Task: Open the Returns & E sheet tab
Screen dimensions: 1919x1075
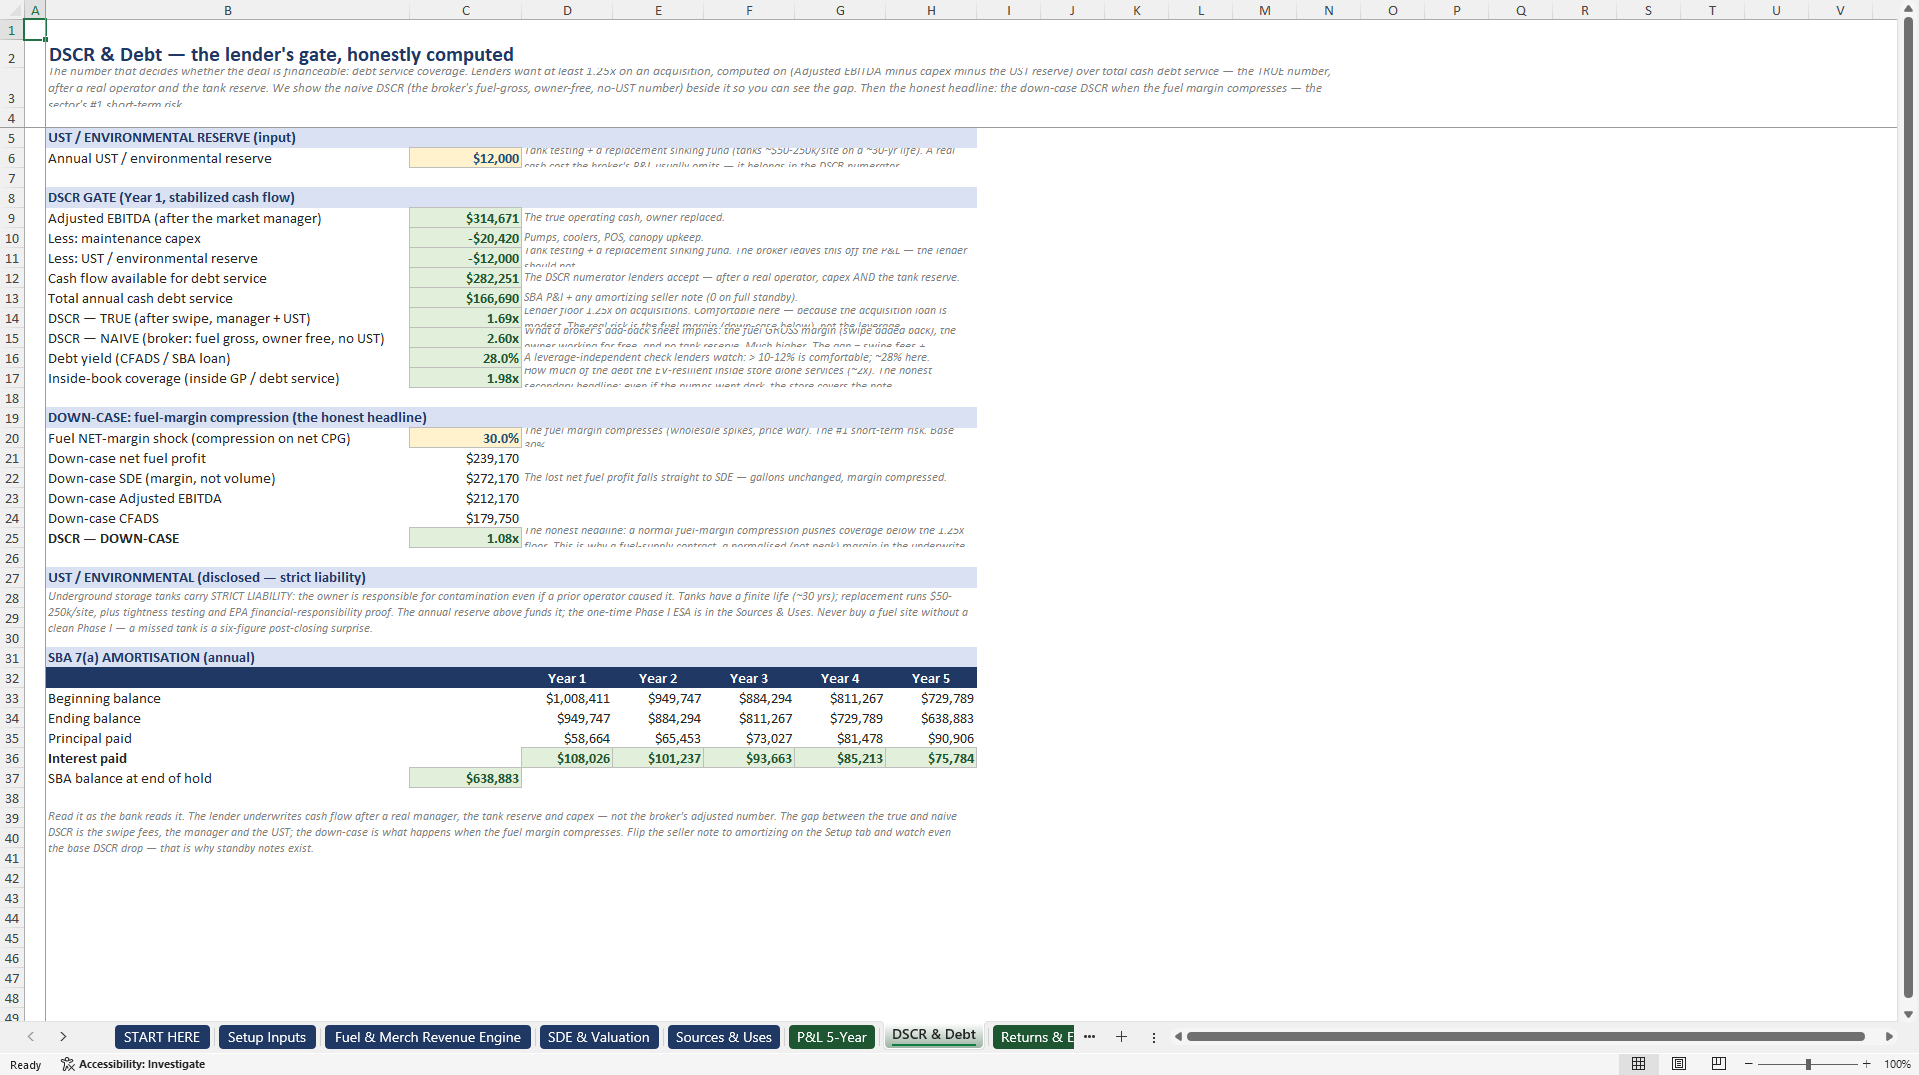Action: pyautogui.click(x=1034, y=1037)
